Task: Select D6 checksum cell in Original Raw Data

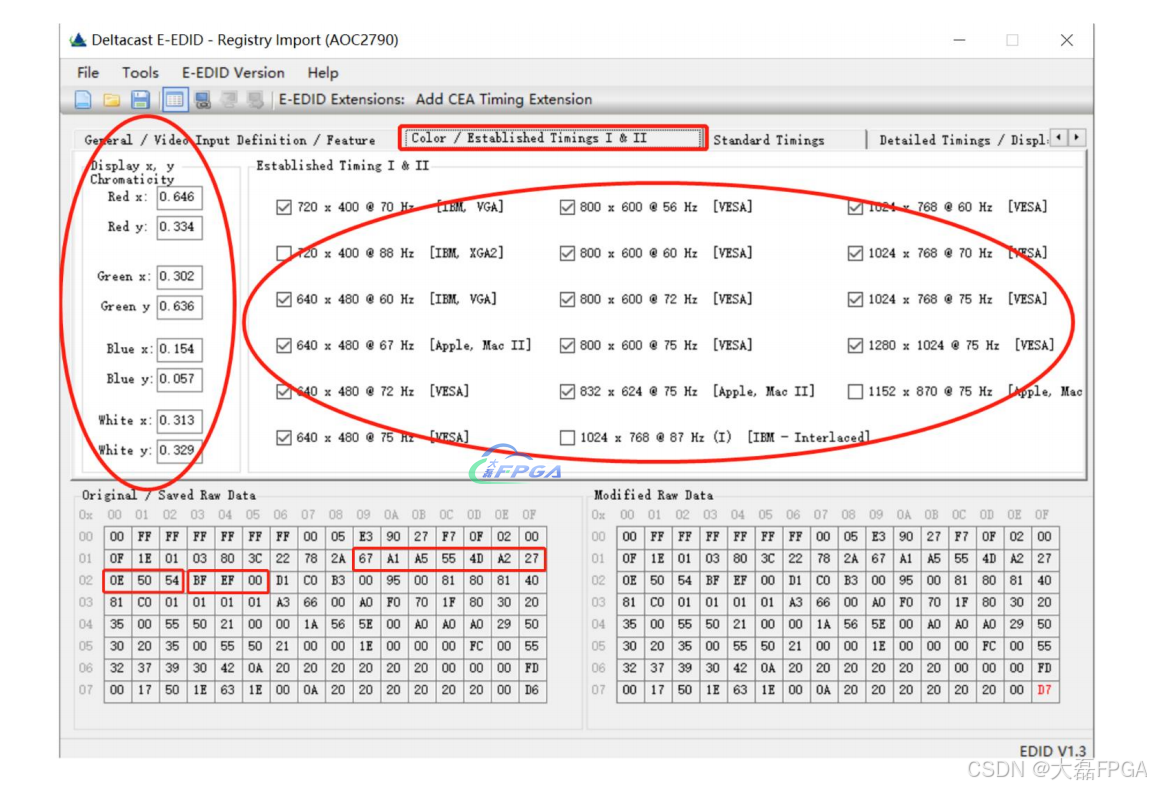Action: coord(531,691)
